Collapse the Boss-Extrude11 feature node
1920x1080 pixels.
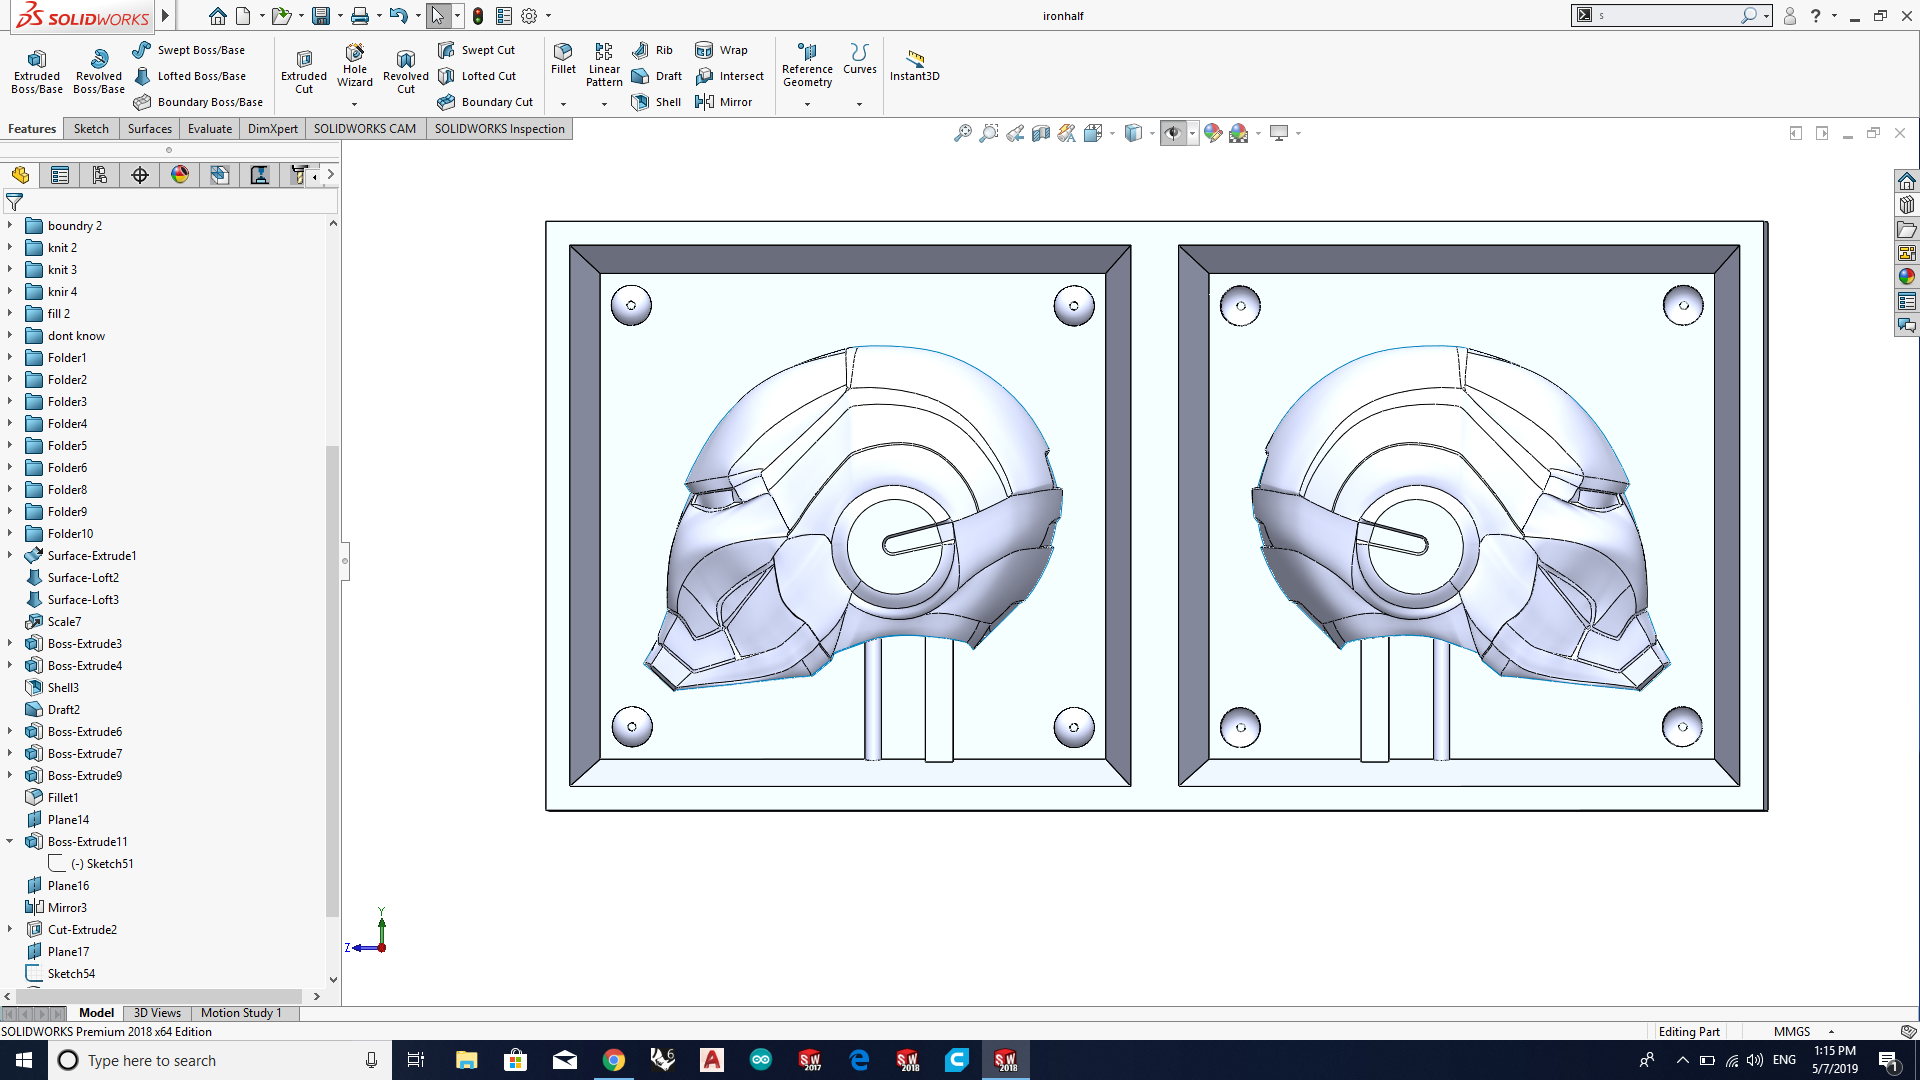pyautogui.click(x=10, y=842)
